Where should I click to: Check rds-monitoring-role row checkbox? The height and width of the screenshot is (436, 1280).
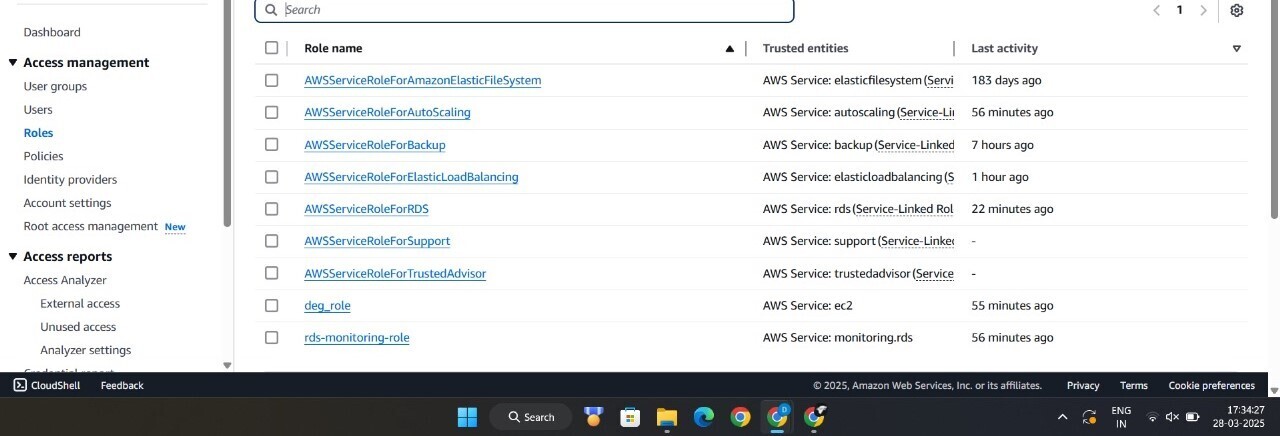click(271, 338)
